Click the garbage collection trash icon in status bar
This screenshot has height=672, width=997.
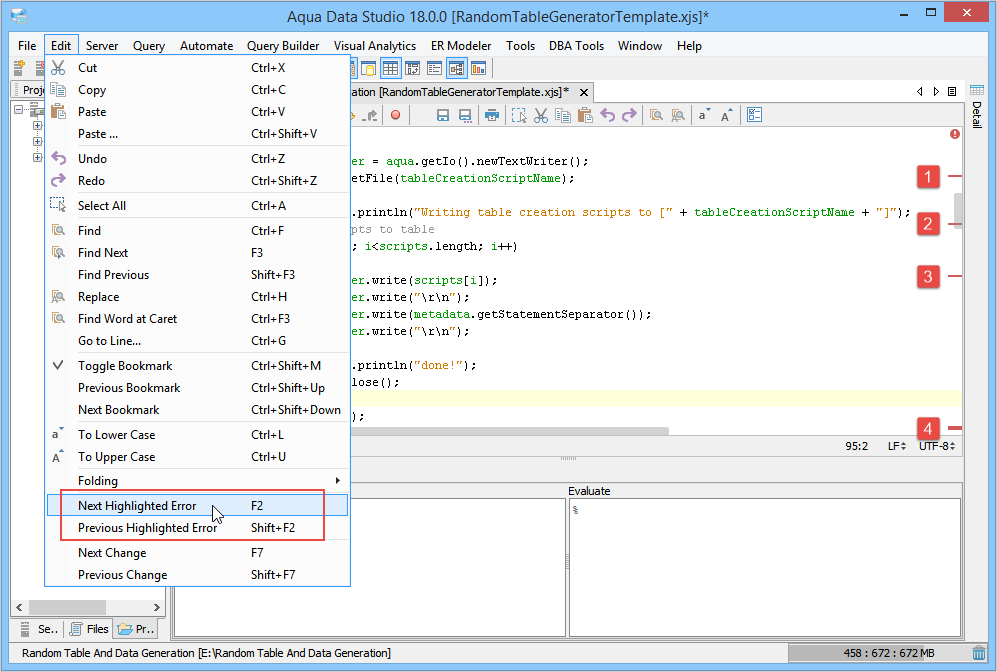pos(978,653)
